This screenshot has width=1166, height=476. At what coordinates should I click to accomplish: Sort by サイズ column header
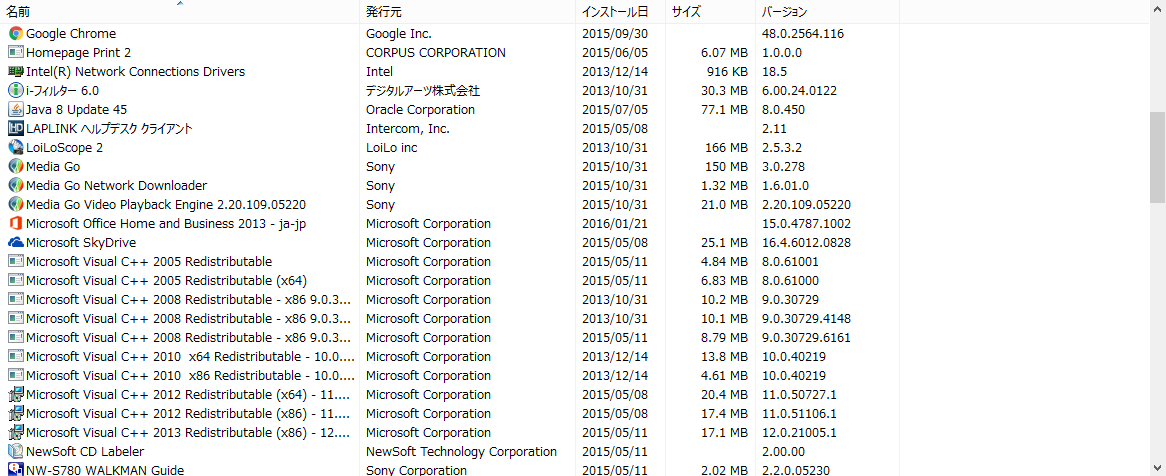(686, 12)
